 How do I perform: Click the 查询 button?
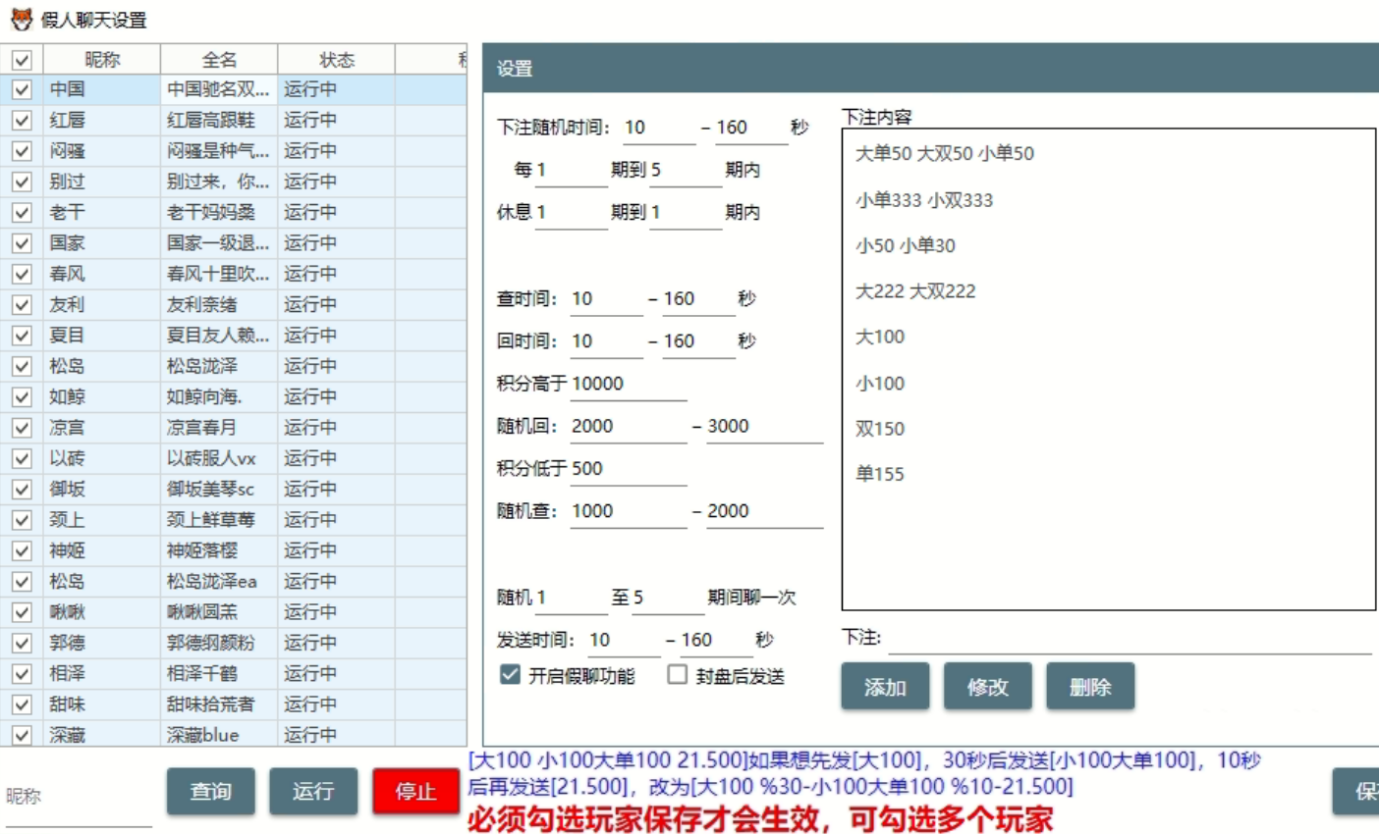point(210,791)
